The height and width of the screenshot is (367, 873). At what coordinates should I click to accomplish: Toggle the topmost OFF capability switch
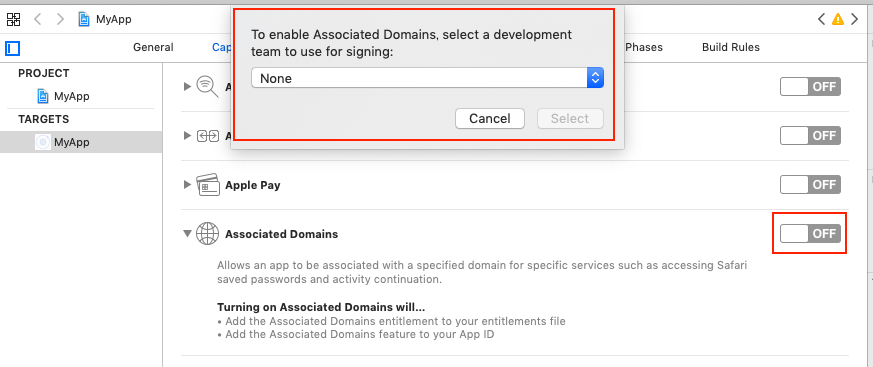click(x=810, y=87)
